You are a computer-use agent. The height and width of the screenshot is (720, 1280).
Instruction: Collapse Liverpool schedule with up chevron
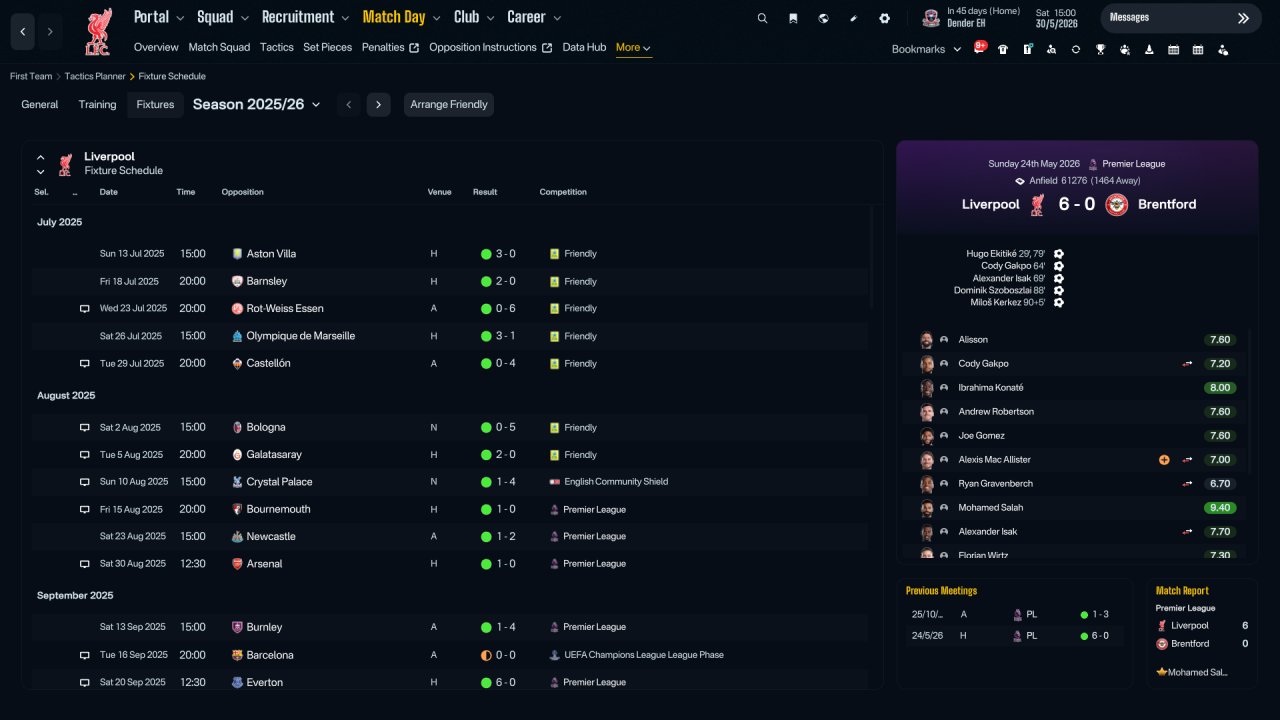(41, 157)
